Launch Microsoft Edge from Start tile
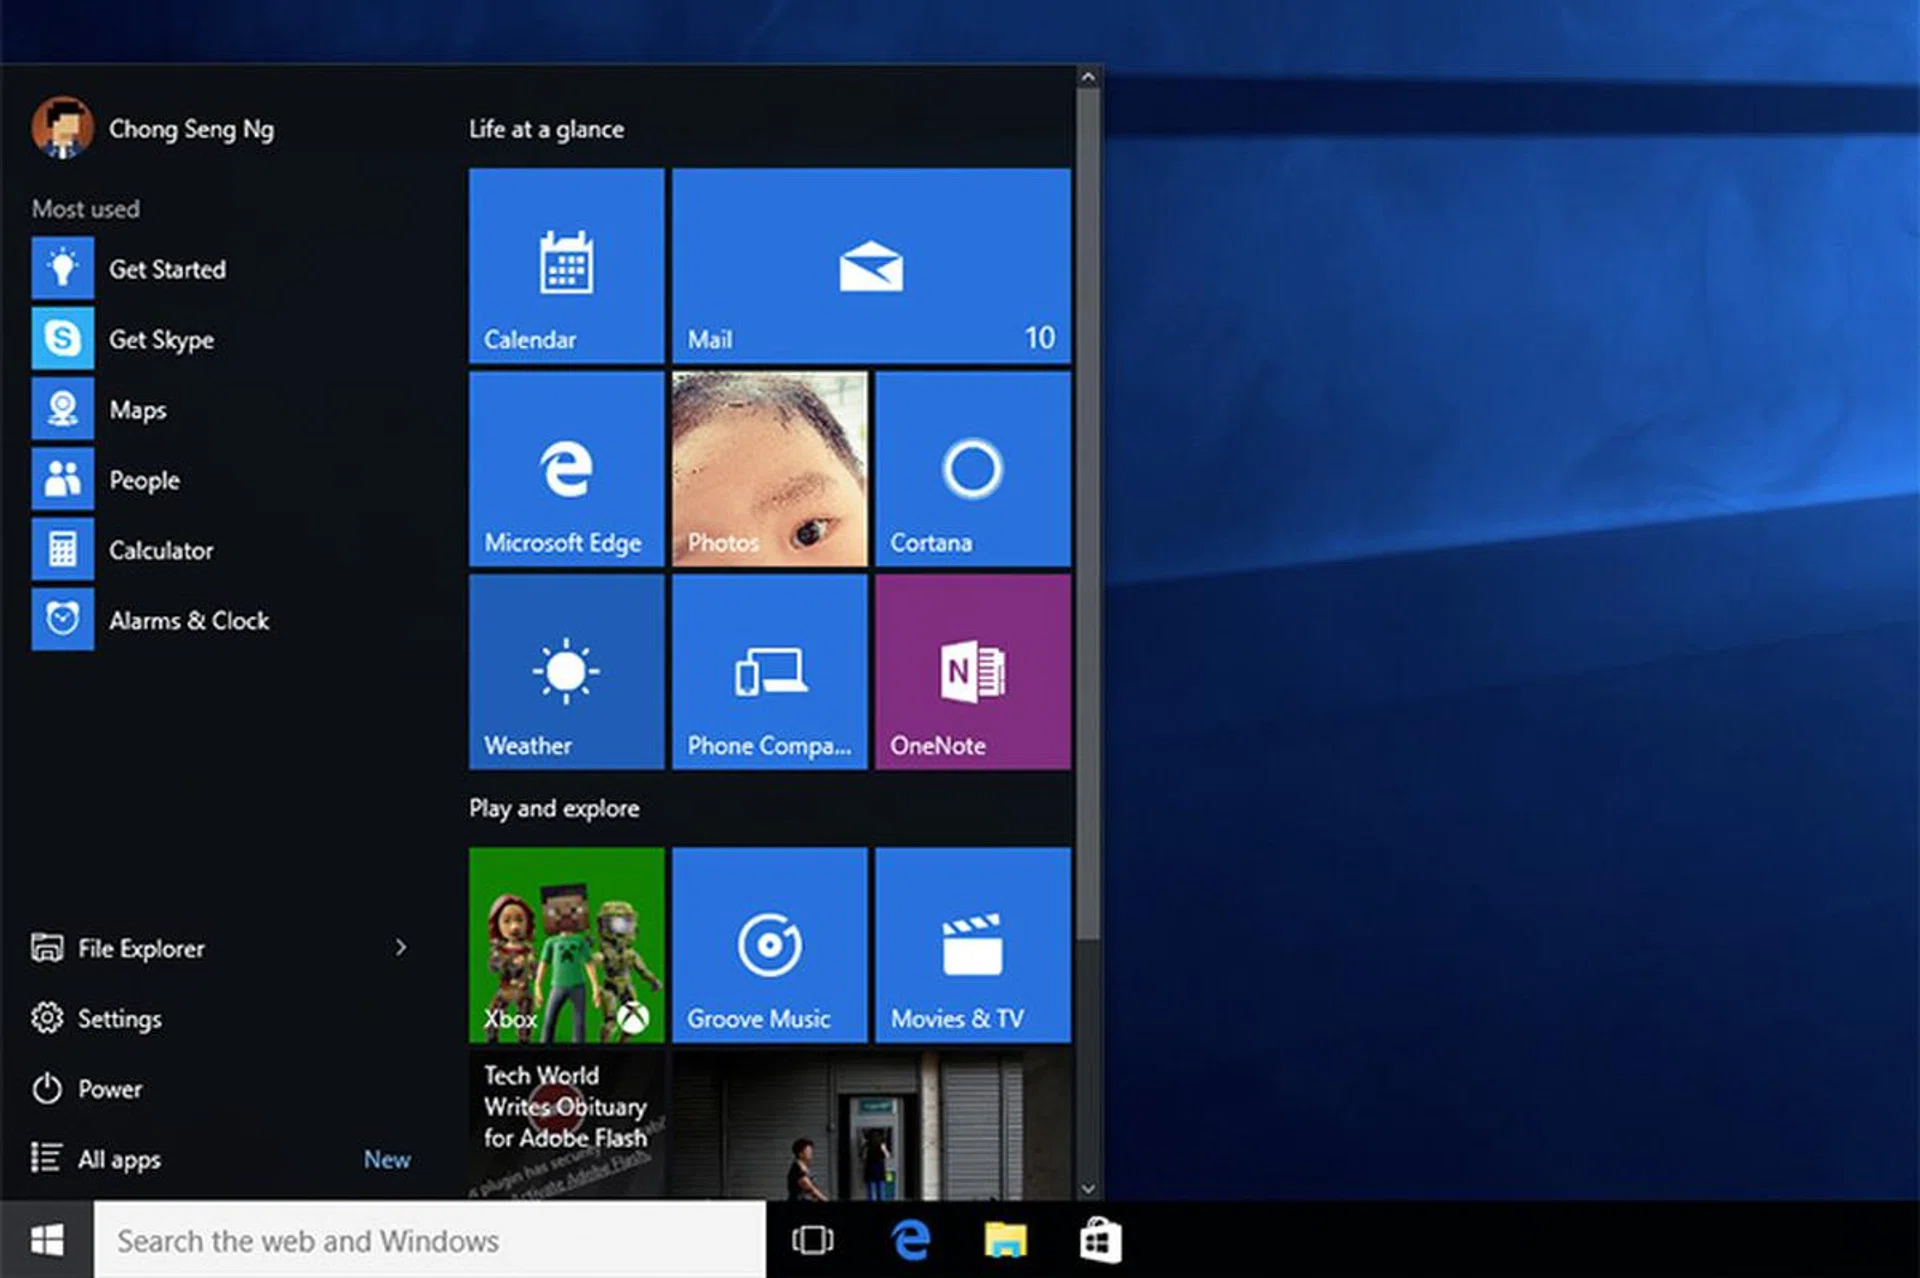 pos(566,468)
